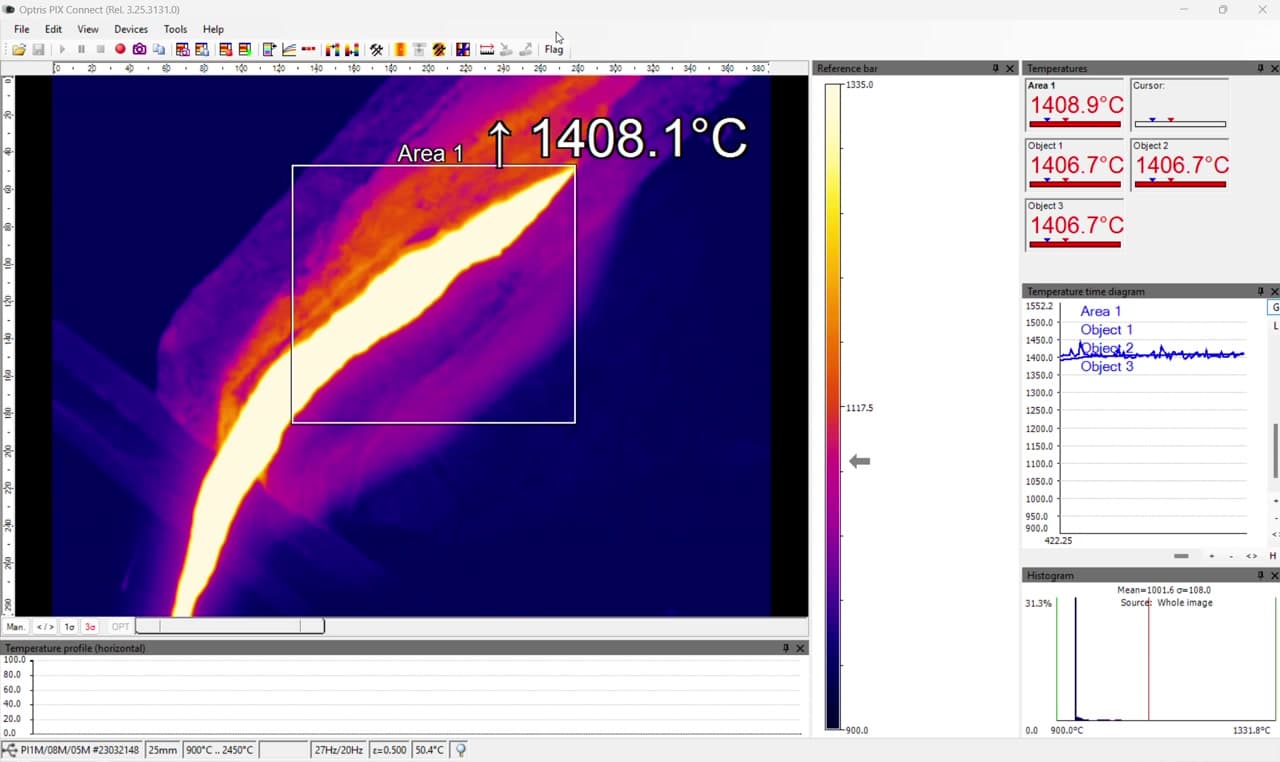The width and height of the screenshot is (1280, 762).
Task: Click the open file folder icon
Action: coord(19,49)
